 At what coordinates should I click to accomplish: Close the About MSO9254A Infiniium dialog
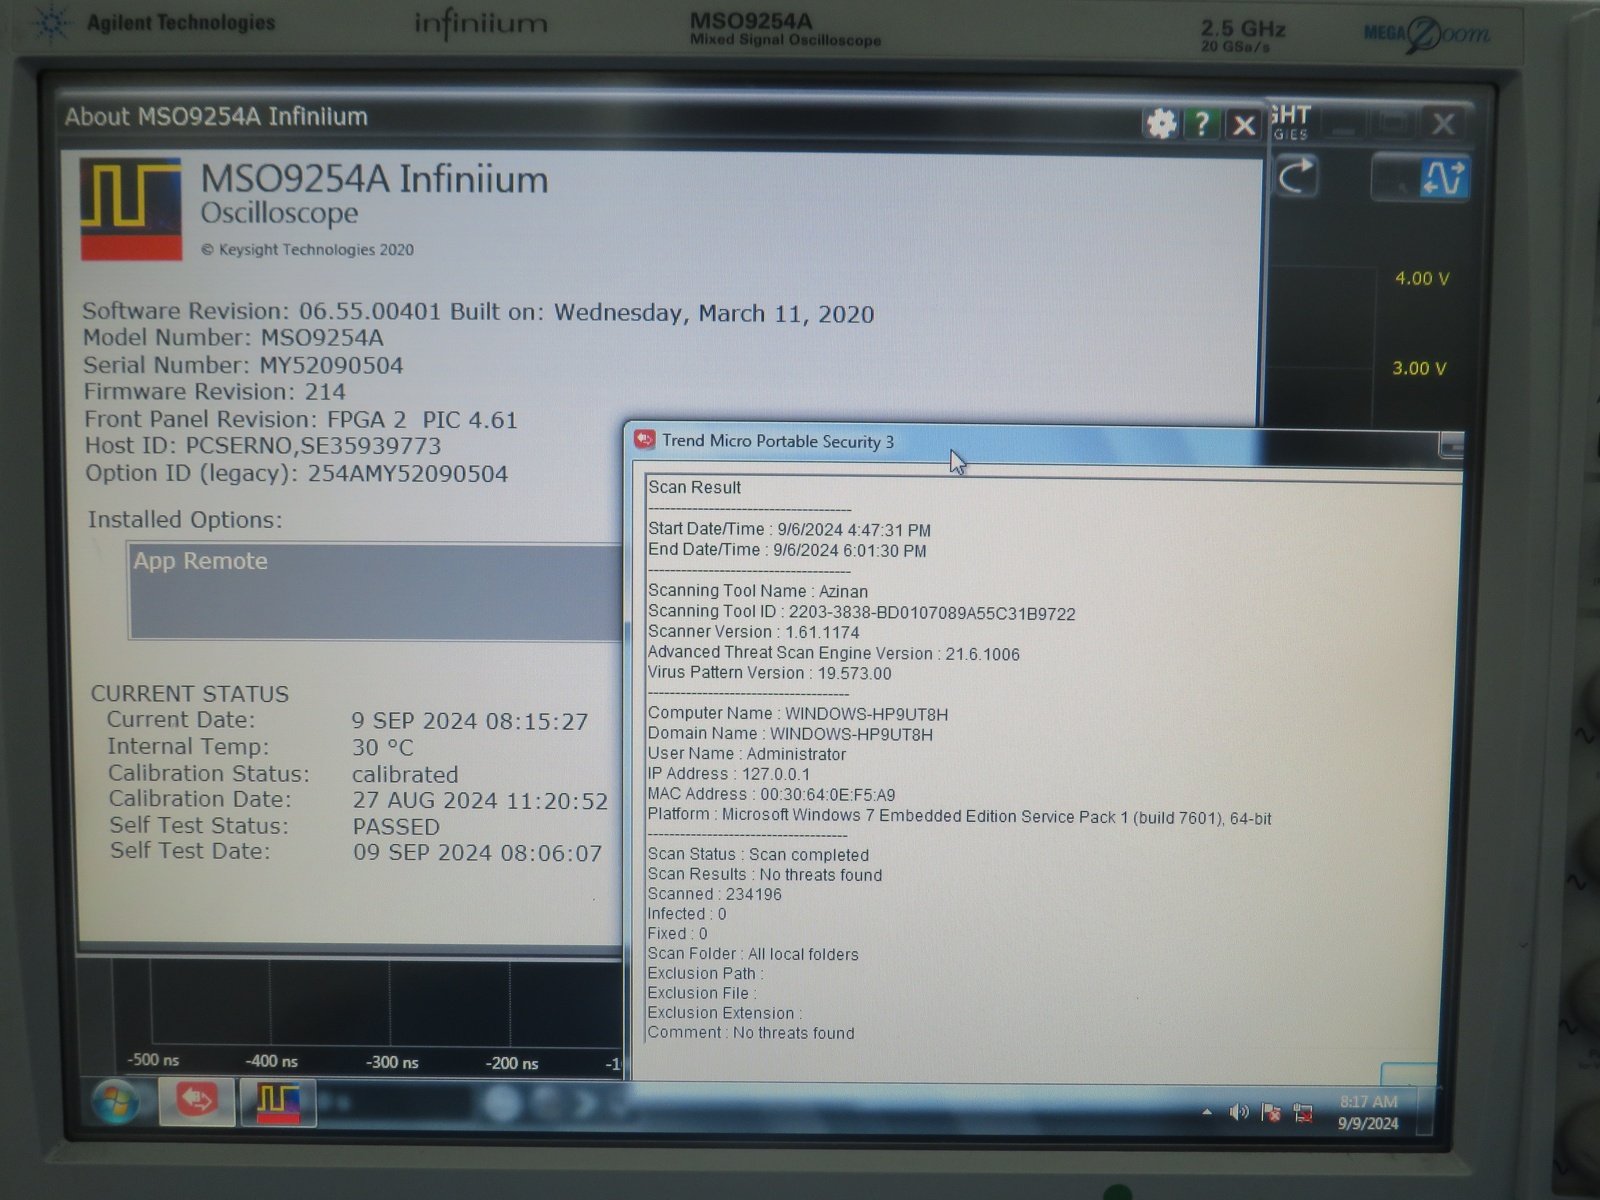tap(1244, 125)
